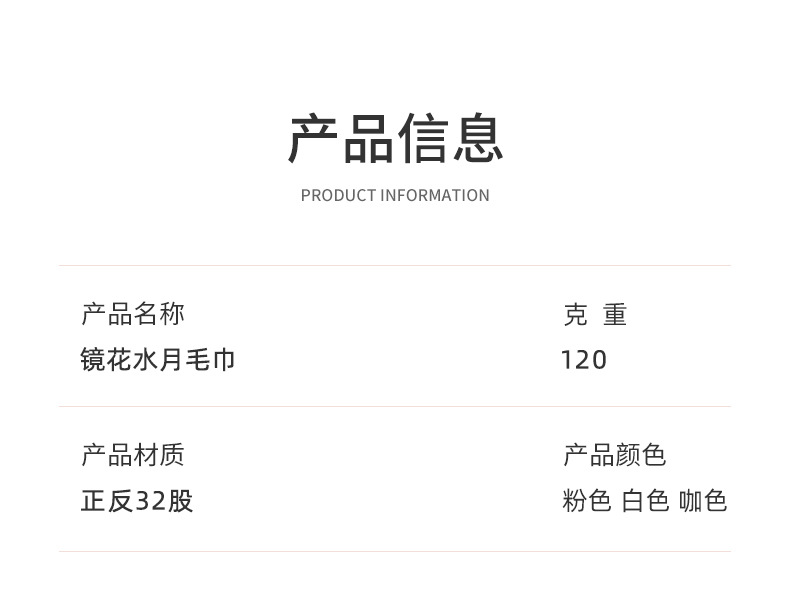Click the divider line above 产品名称
The width and height of the screenshot is (790, 593).
tap(394, 266)
